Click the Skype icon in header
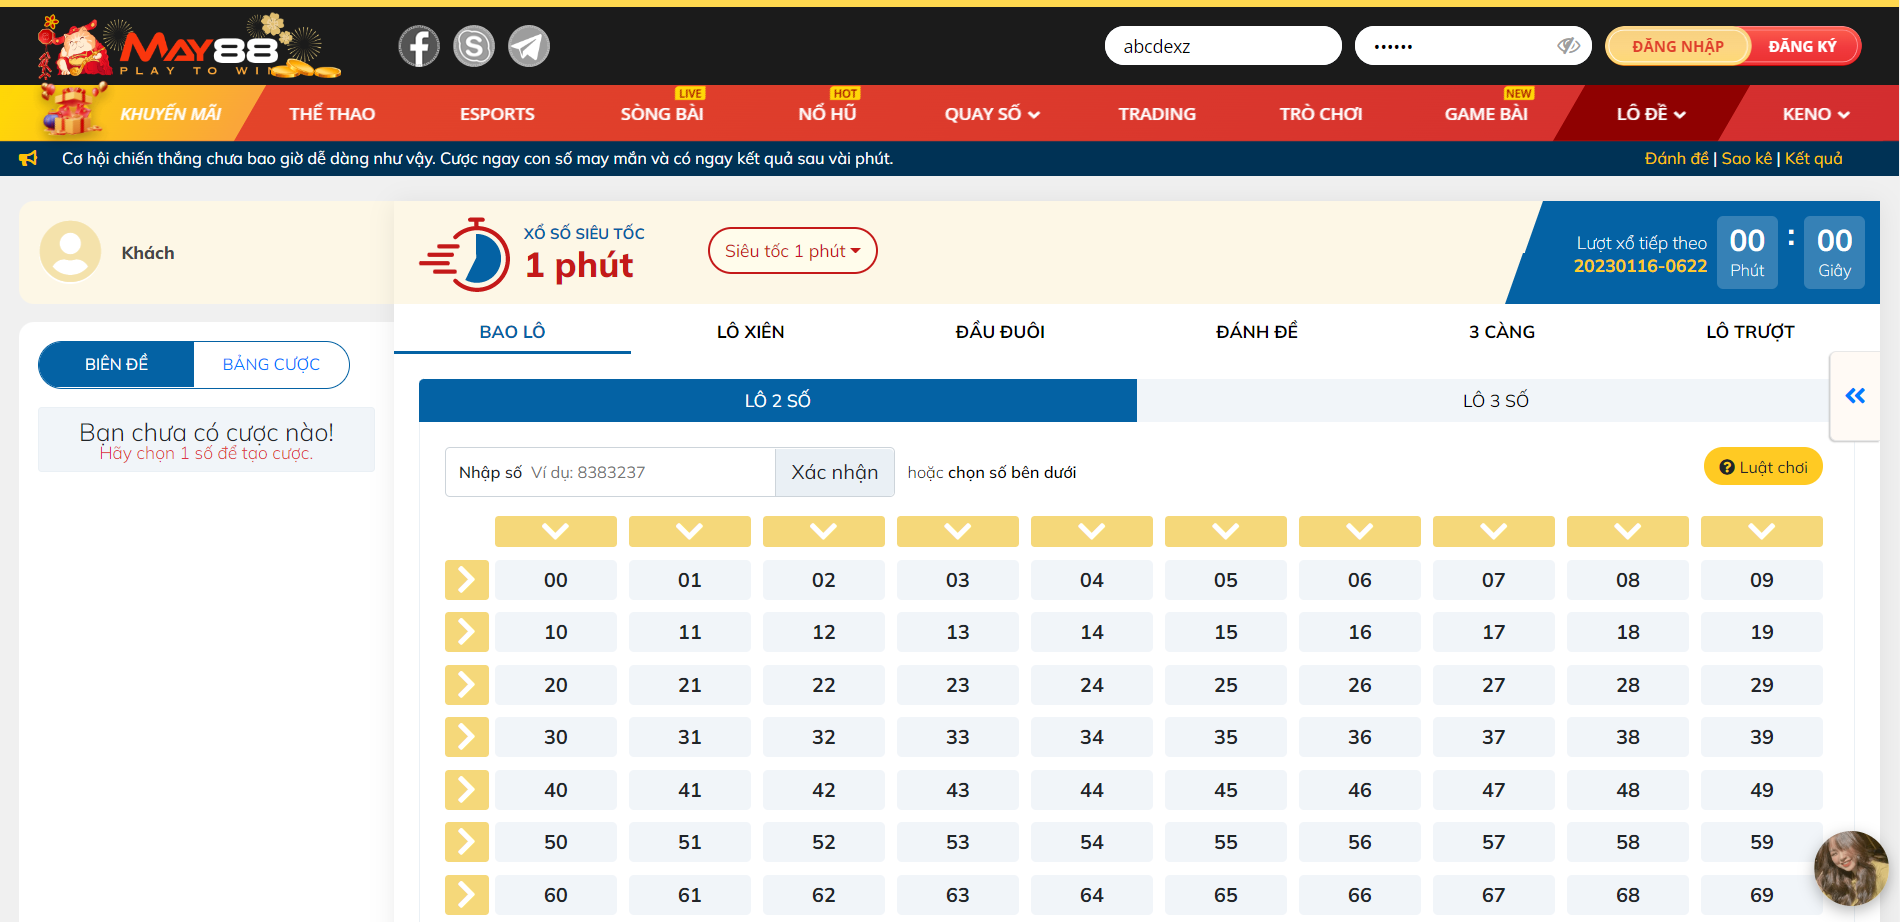This screenshot has height=922, width=1900. point(474,46)
